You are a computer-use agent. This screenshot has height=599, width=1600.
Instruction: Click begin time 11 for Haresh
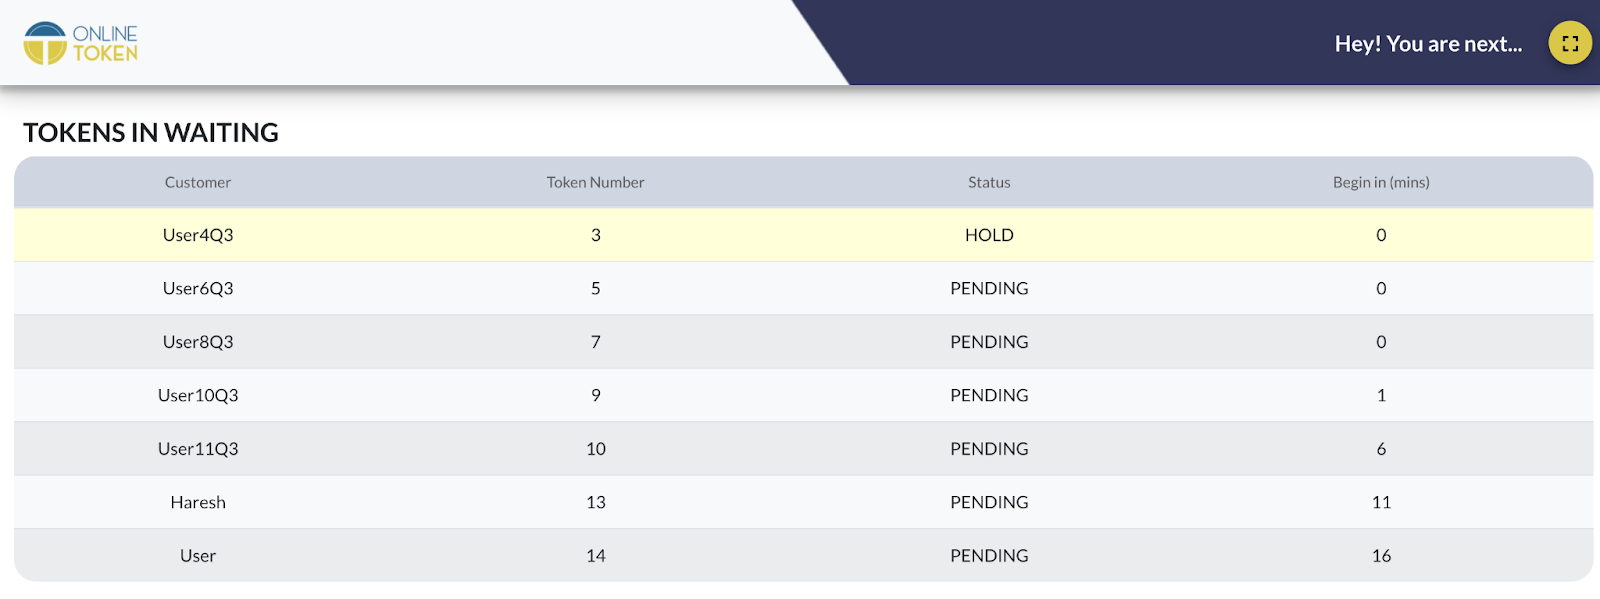[1381, 502]
